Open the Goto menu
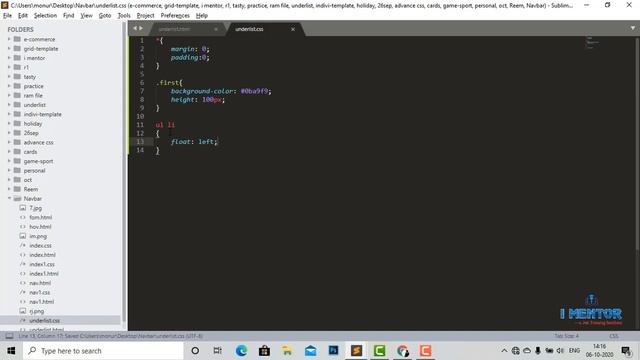Screen dimensions: 640x360 coord(105,16)
